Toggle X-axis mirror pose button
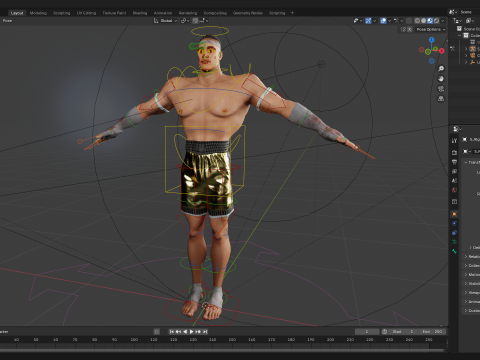 tap(410, 29)
